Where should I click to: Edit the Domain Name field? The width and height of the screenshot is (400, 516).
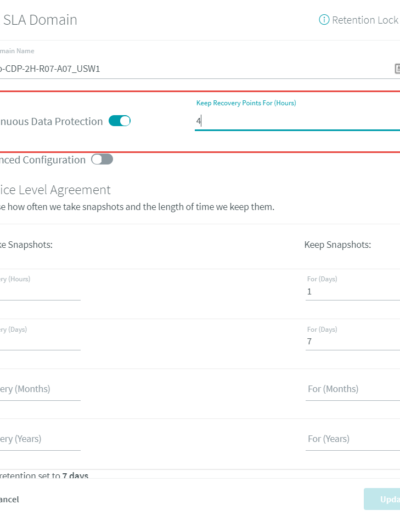tap(197, 69)
